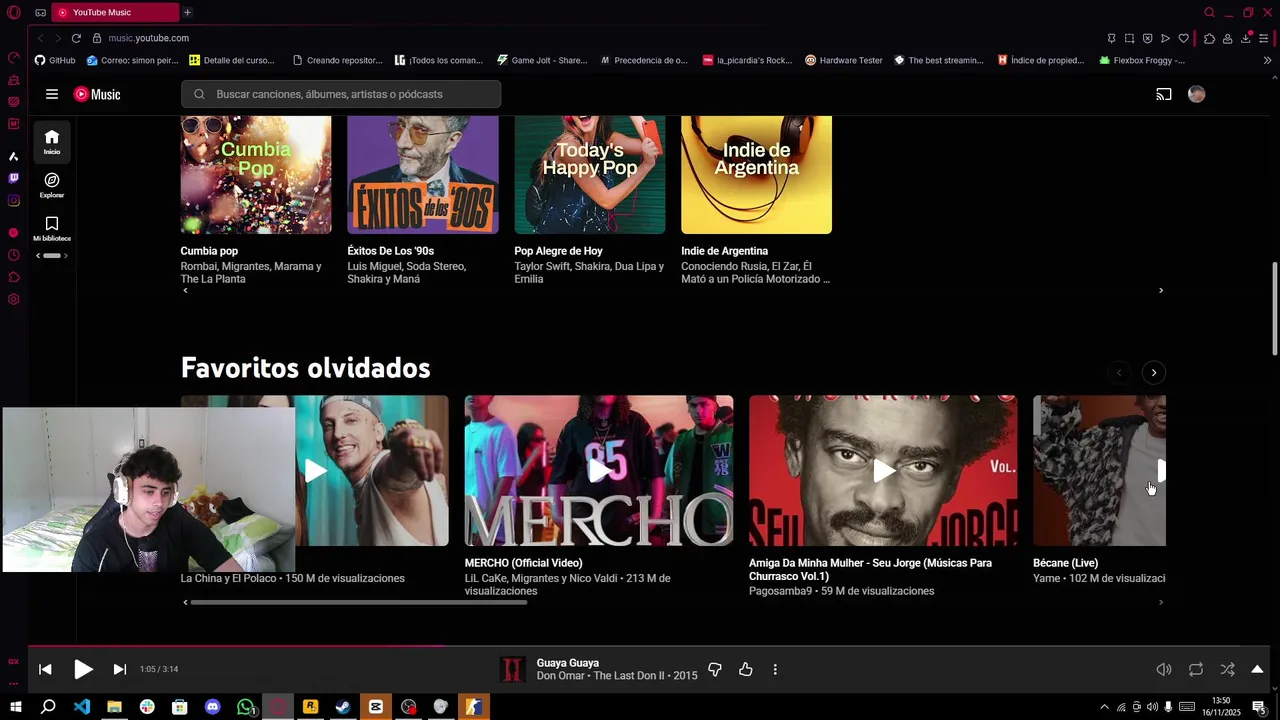Open WhatsApp from taskbar

click(245, 707)
